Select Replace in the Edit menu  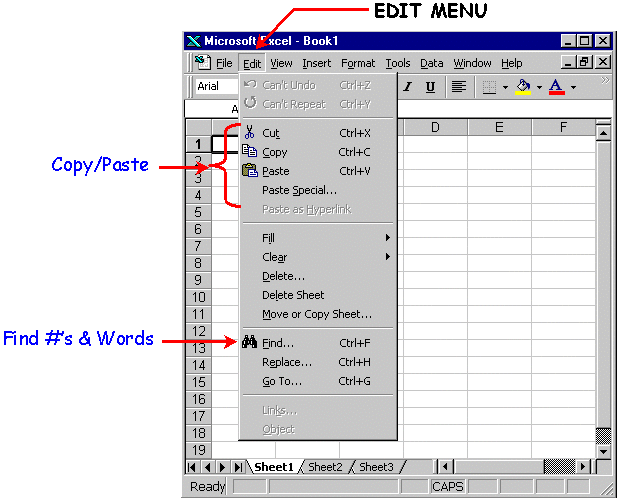(x=286, y=362)
